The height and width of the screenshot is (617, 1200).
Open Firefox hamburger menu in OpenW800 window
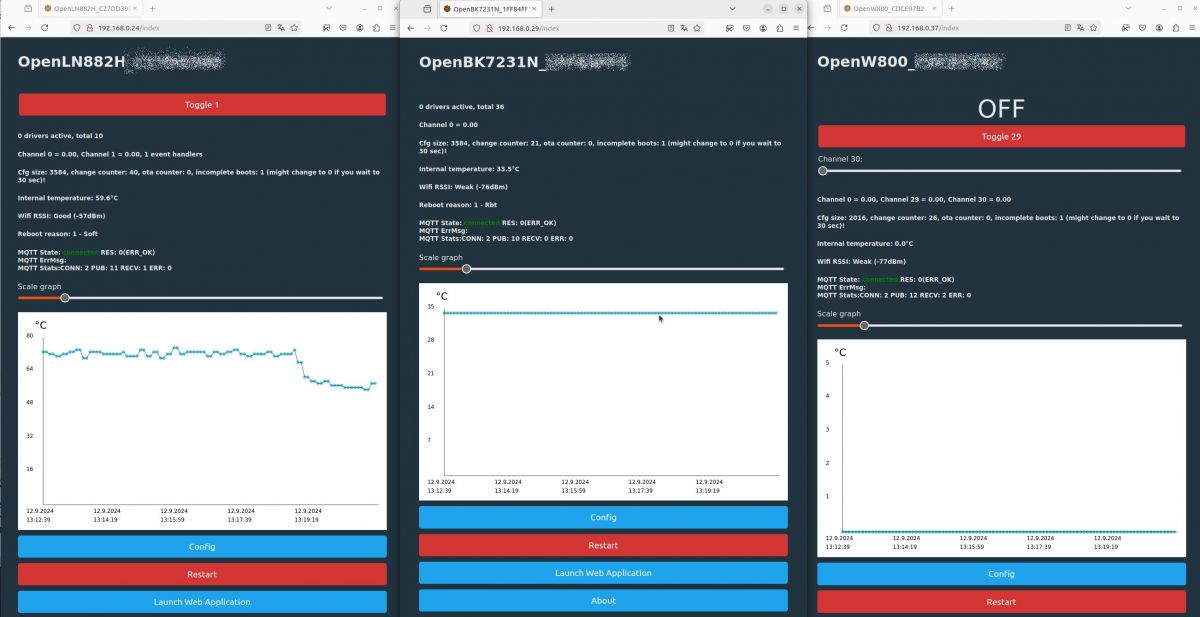coord(1192,28)
